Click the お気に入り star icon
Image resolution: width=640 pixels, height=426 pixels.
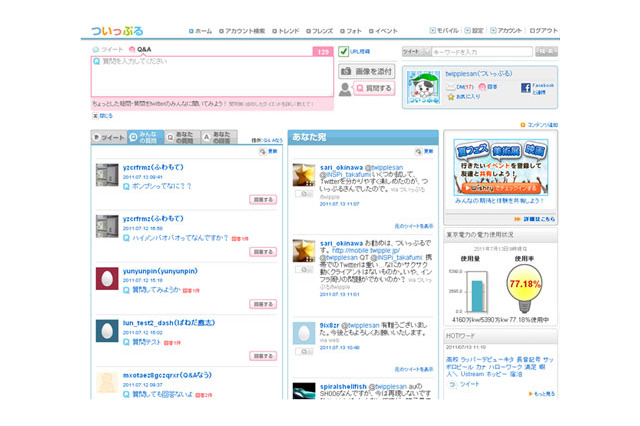451,97
